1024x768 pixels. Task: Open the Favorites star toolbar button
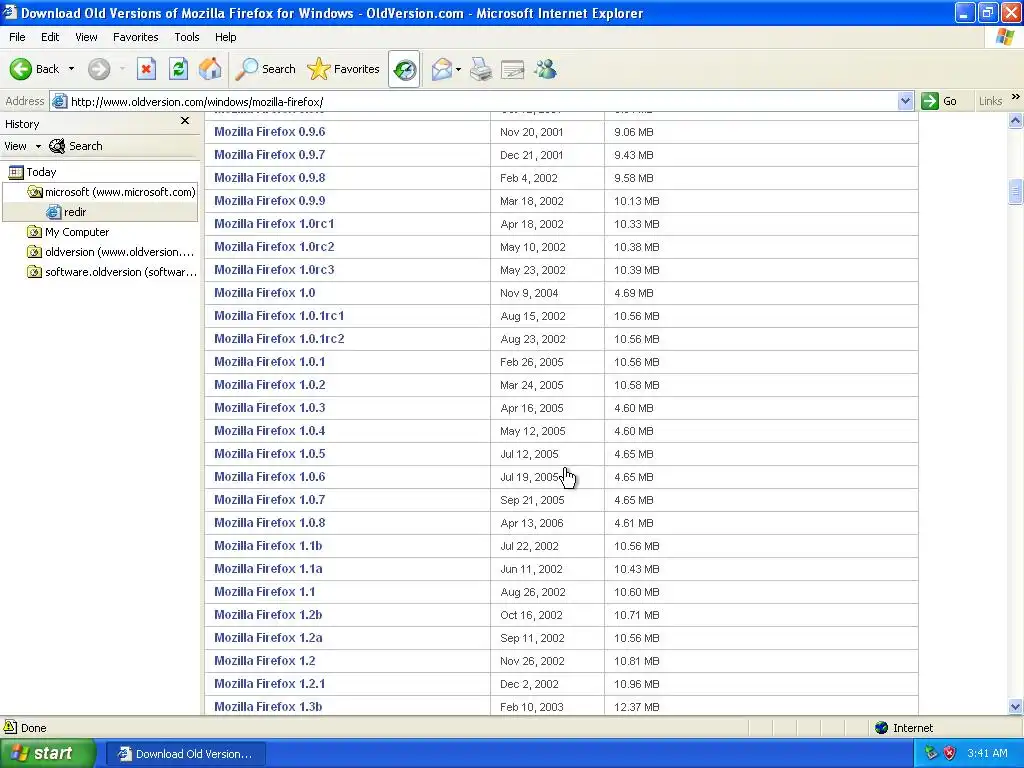[x=343, y=69]
